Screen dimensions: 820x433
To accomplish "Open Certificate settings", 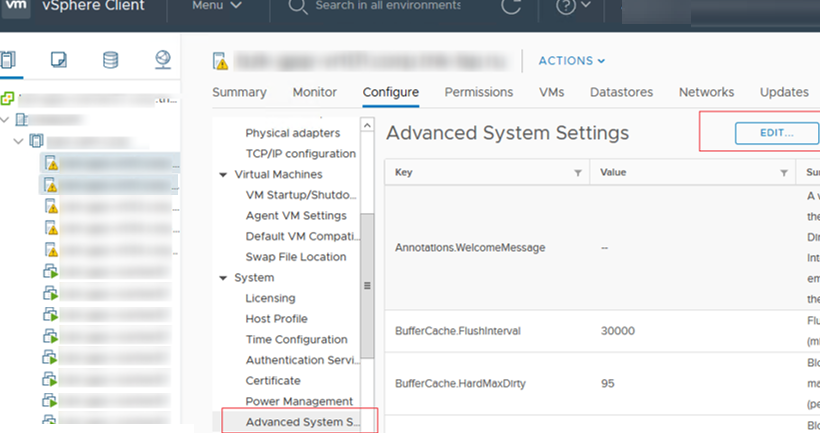I will (x=273, y=381).
